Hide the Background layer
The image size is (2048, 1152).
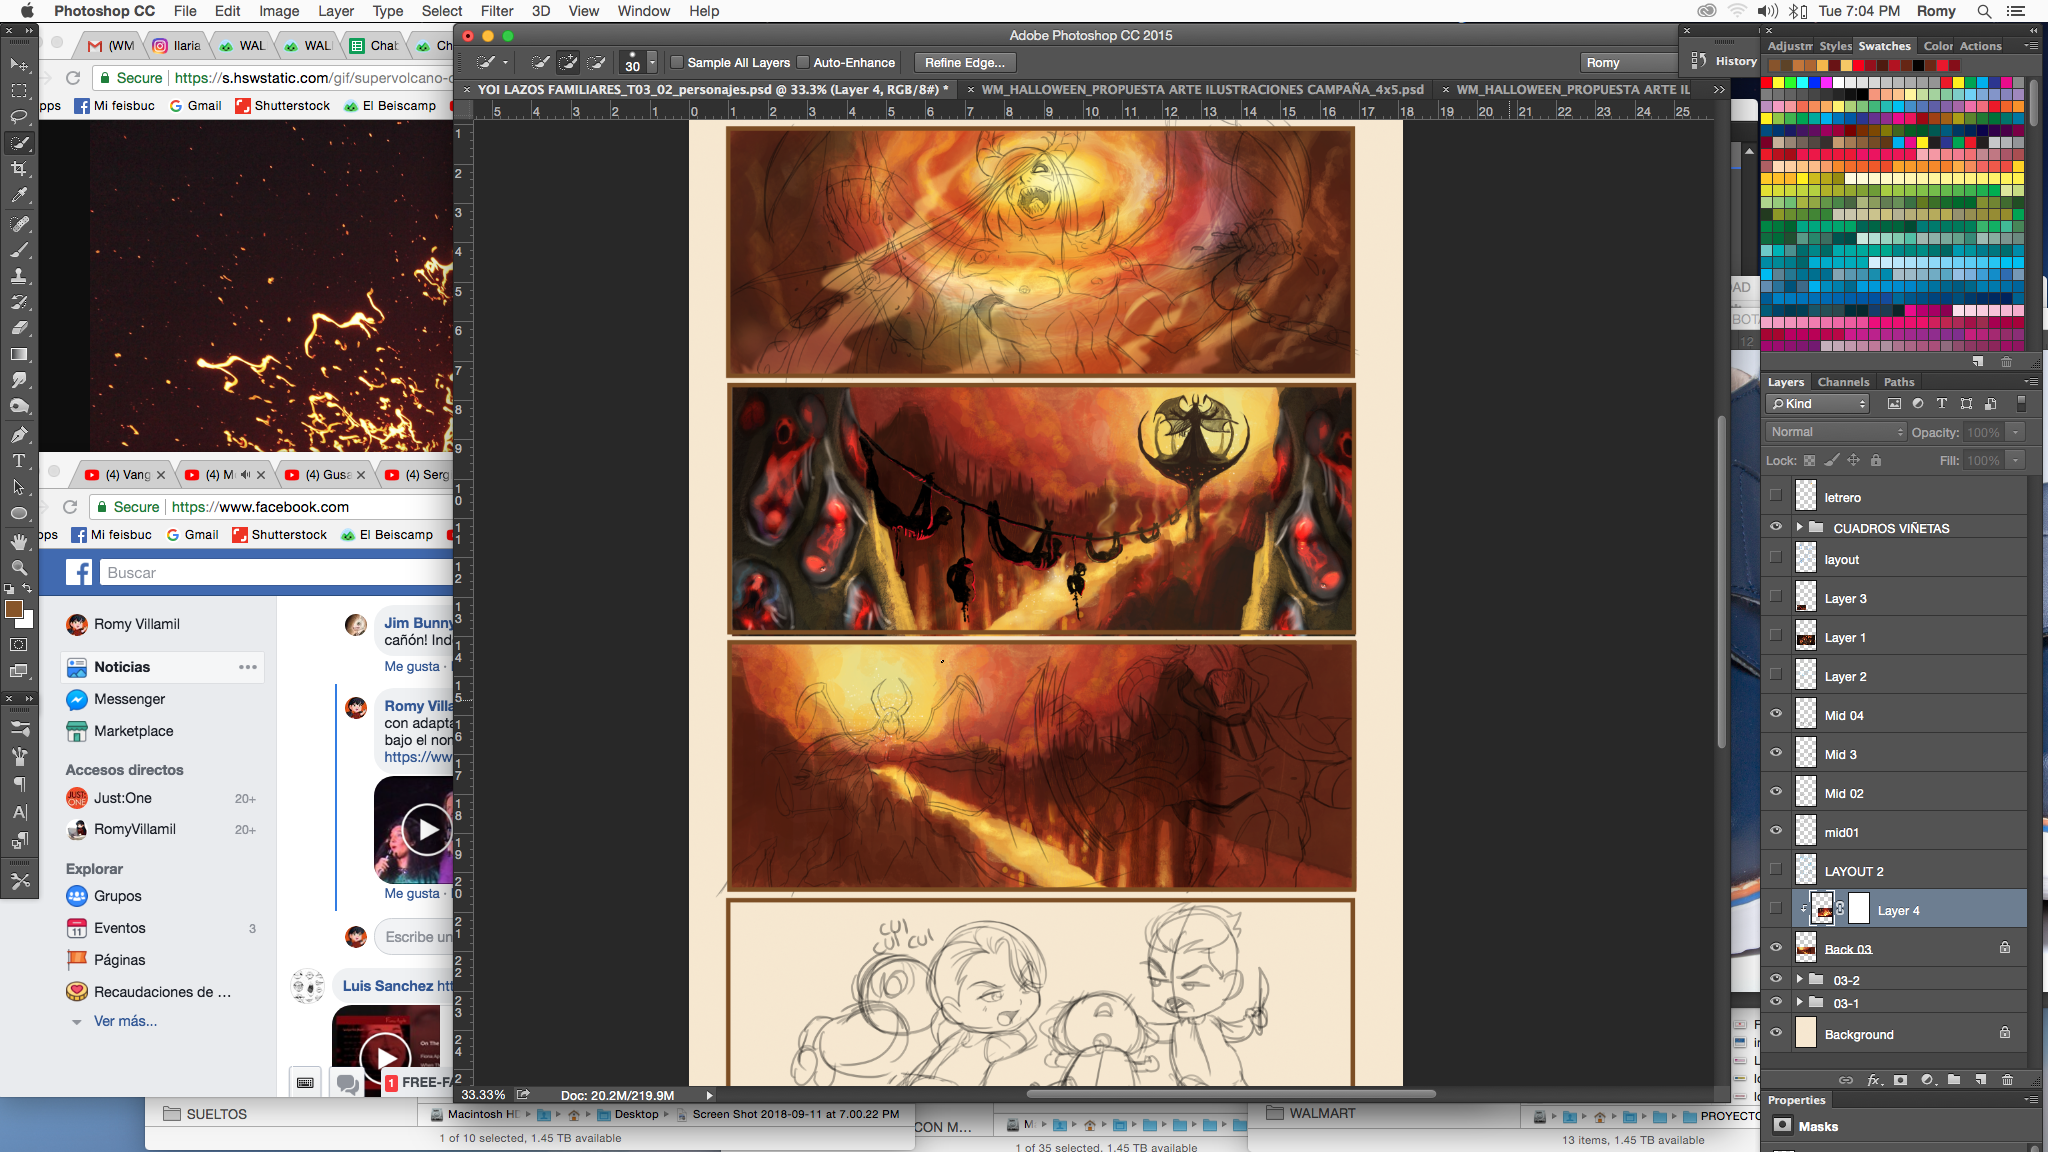[x=1776, y=1033]
